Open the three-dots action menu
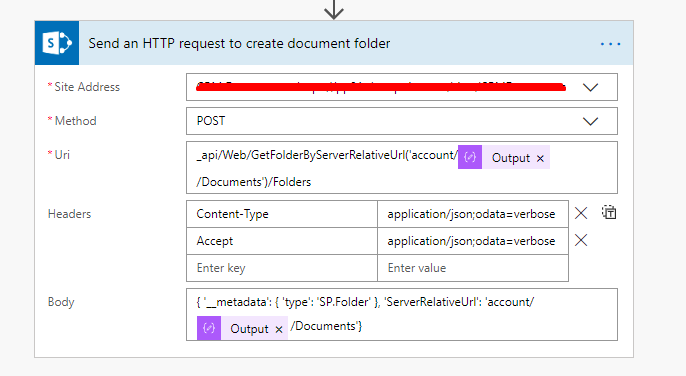This screenshot has height=376, width=686. pyautogui.click(x=610, y=44)
